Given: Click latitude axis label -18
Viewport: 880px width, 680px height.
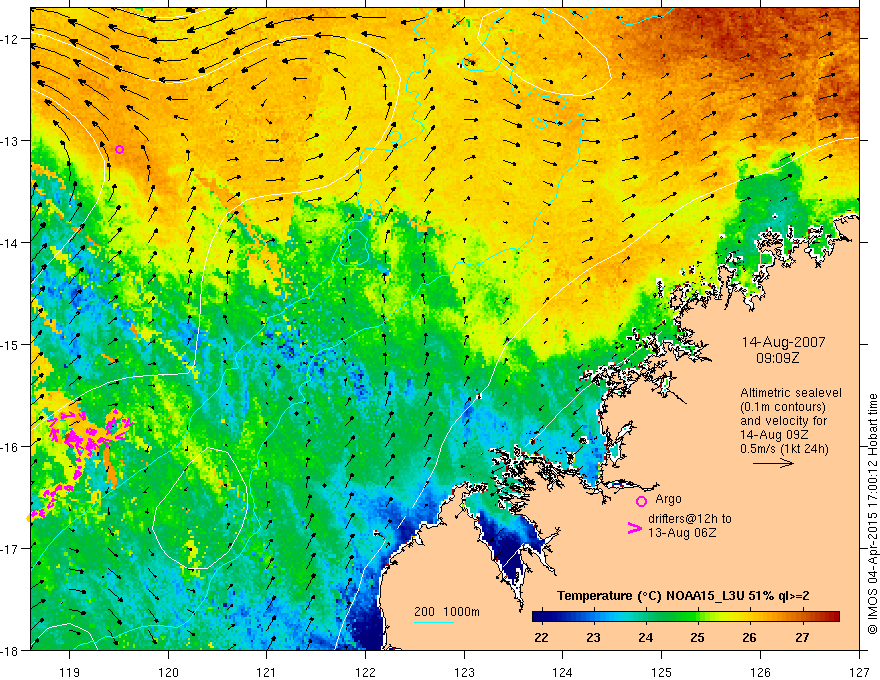Looking at the screenshot, I should tap(9, 651).
